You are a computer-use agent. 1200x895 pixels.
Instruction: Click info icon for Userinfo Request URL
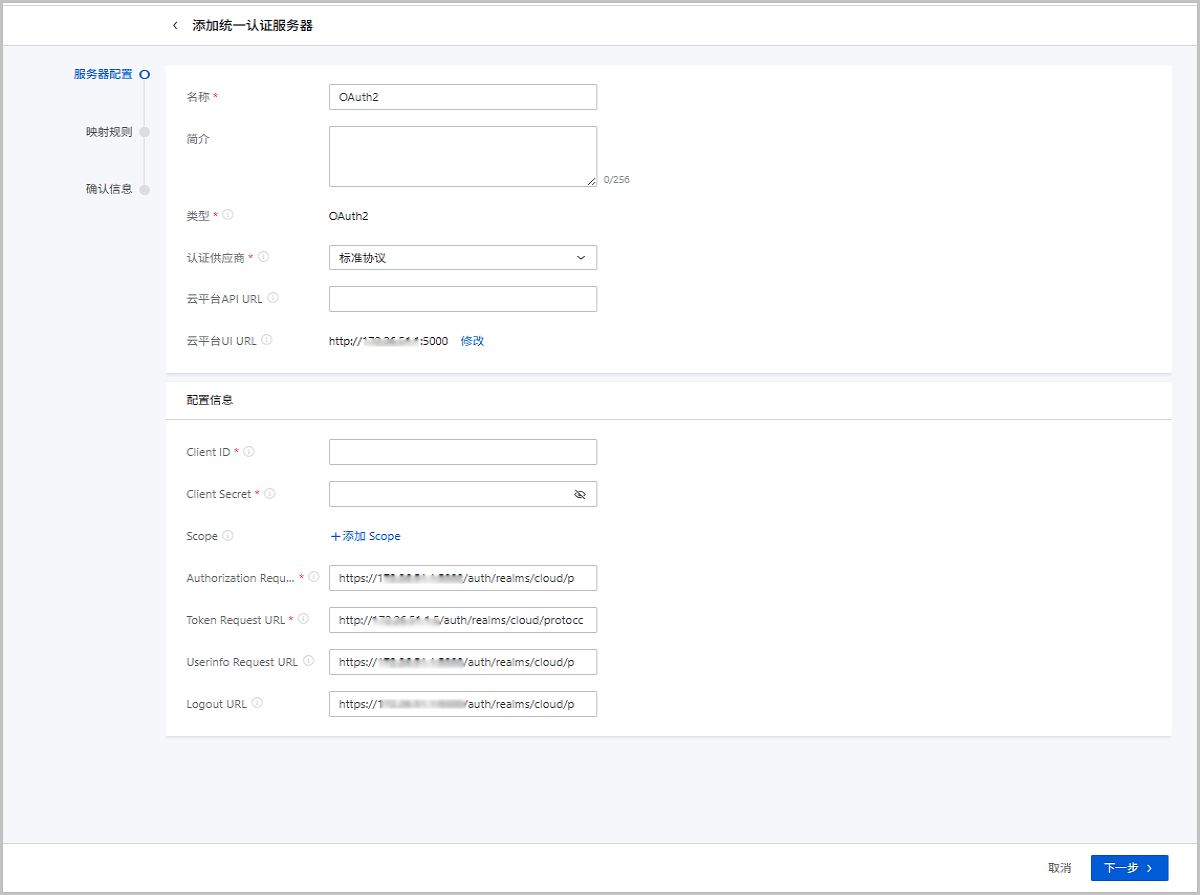[x=308, y=661]
